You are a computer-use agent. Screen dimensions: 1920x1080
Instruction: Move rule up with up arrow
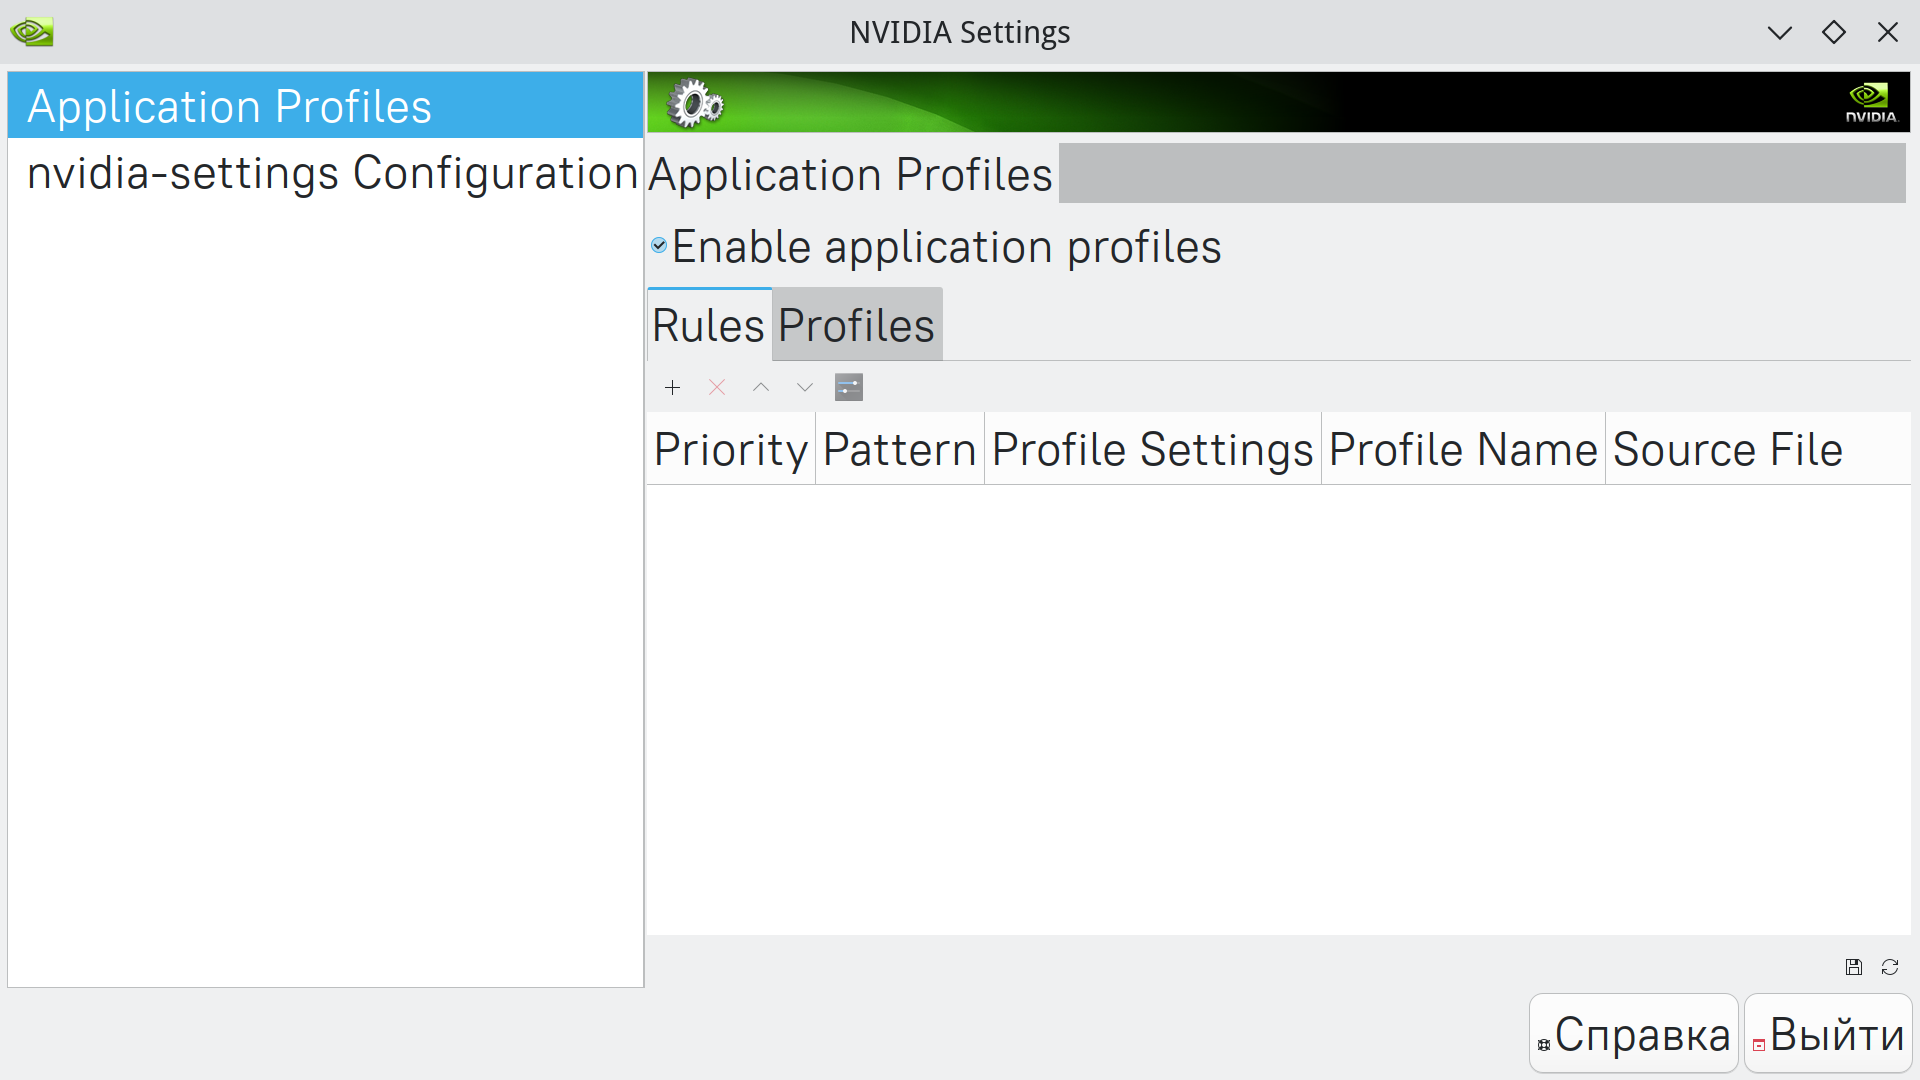[x=761, y=387]
